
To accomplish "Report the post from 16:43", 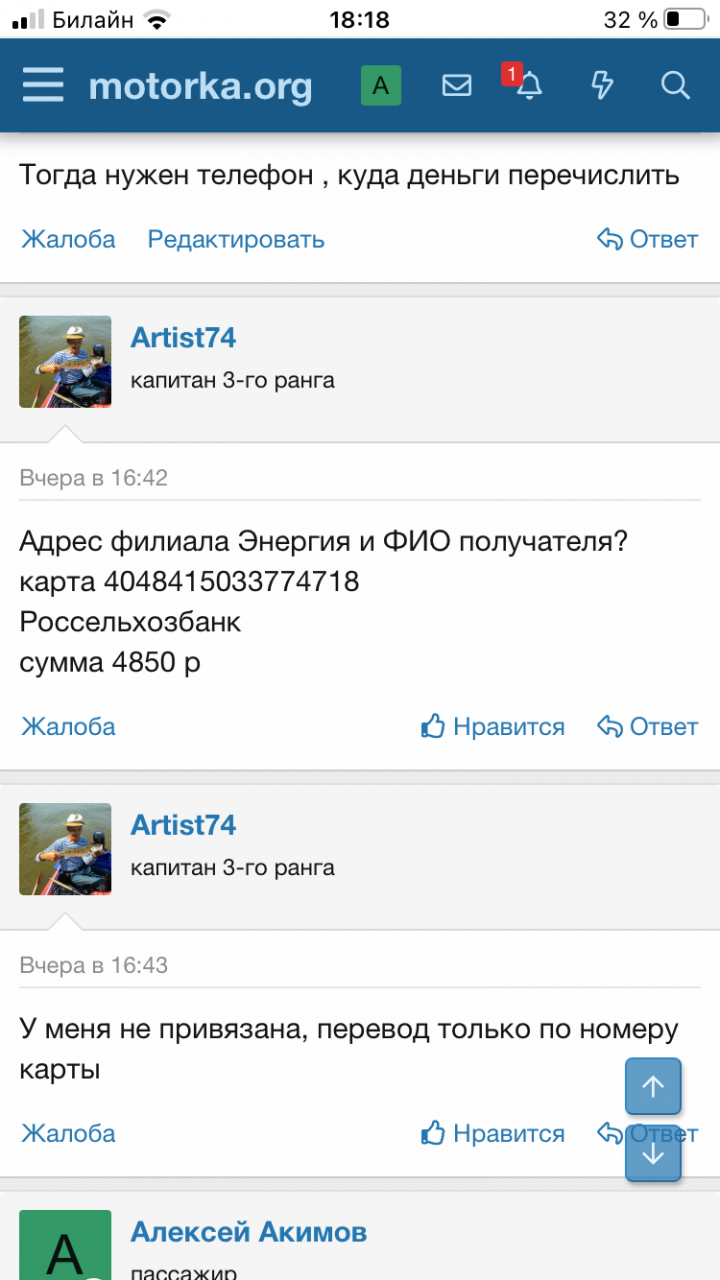I will 68,1133.
